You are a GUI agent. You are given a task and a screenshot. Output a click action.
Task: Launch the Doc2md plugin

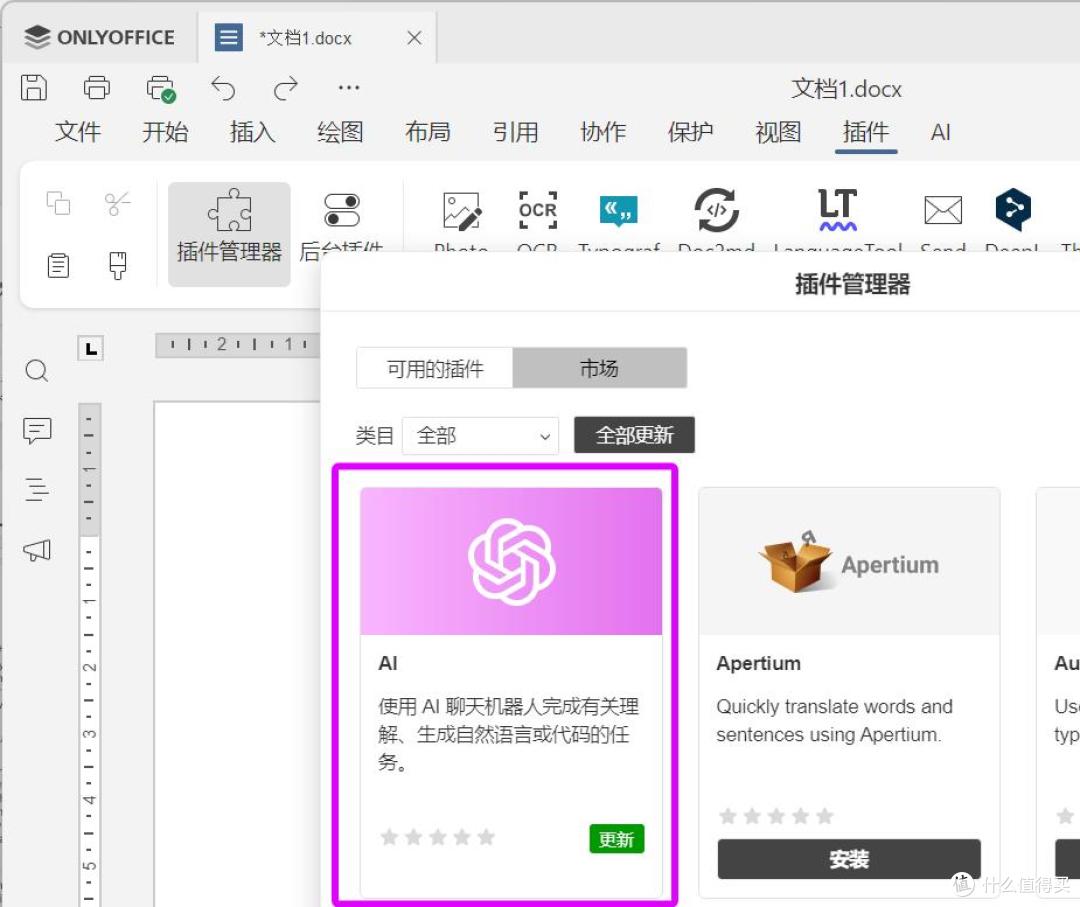pos(716,220)
